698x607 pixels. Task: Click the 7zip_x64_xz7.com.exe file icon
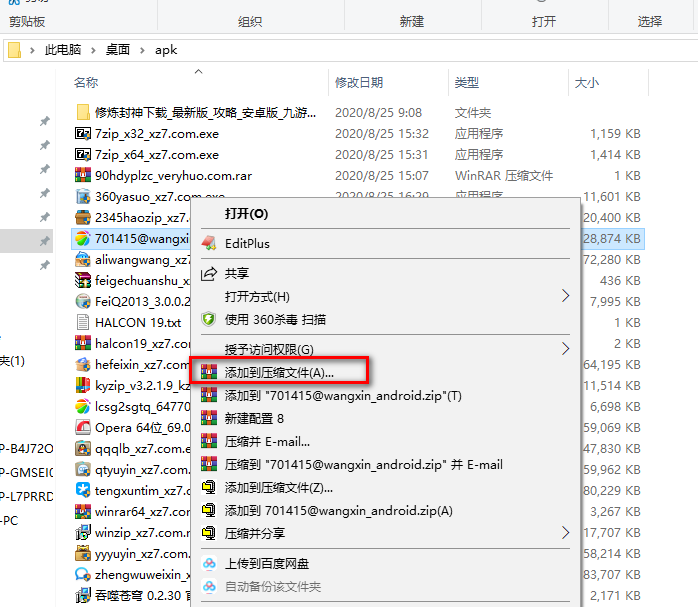click(x=83, y=154)
